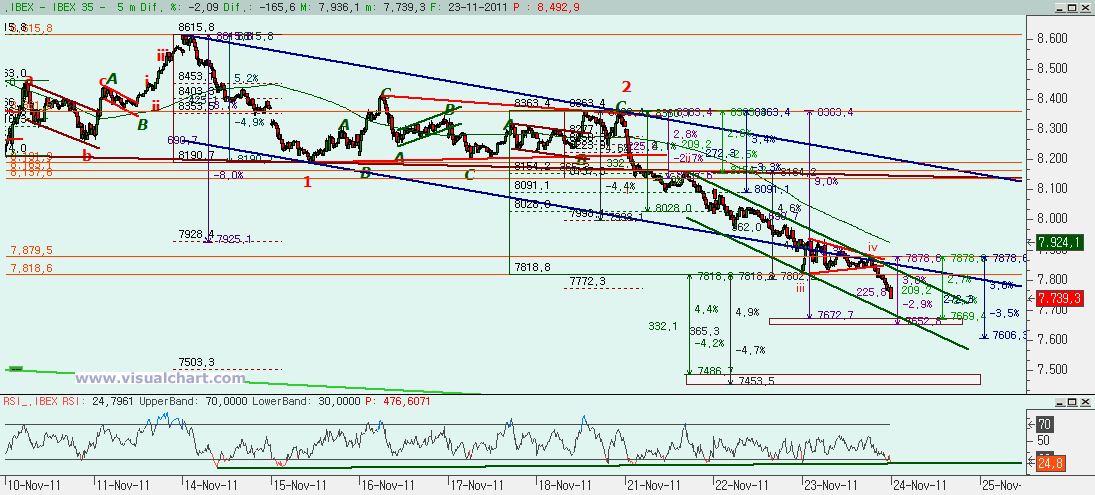
Task: Click the blue 7606,3 projection label
Action: [1008, 337]
